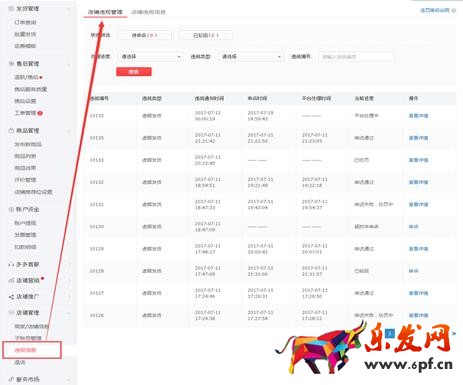The image size is (463, 385).
Task: Click the 店铺营销 chart icon in sidebar
Action: click(x=11, y=281)
